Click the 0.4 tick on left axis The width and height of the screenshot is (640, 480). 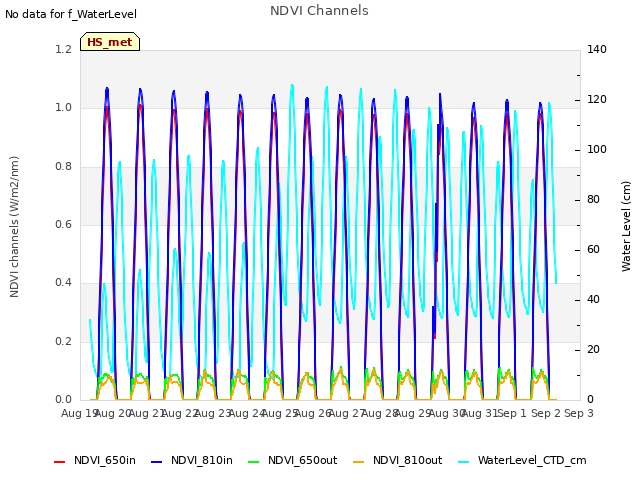coord(63,282)
